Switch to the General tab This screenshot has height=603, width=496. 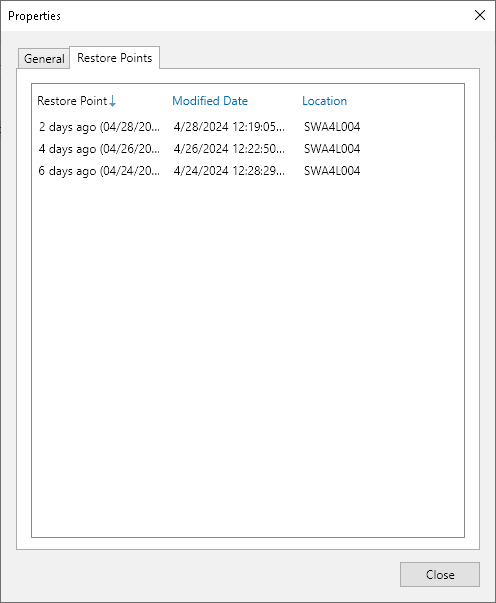(x=44, y=59)
